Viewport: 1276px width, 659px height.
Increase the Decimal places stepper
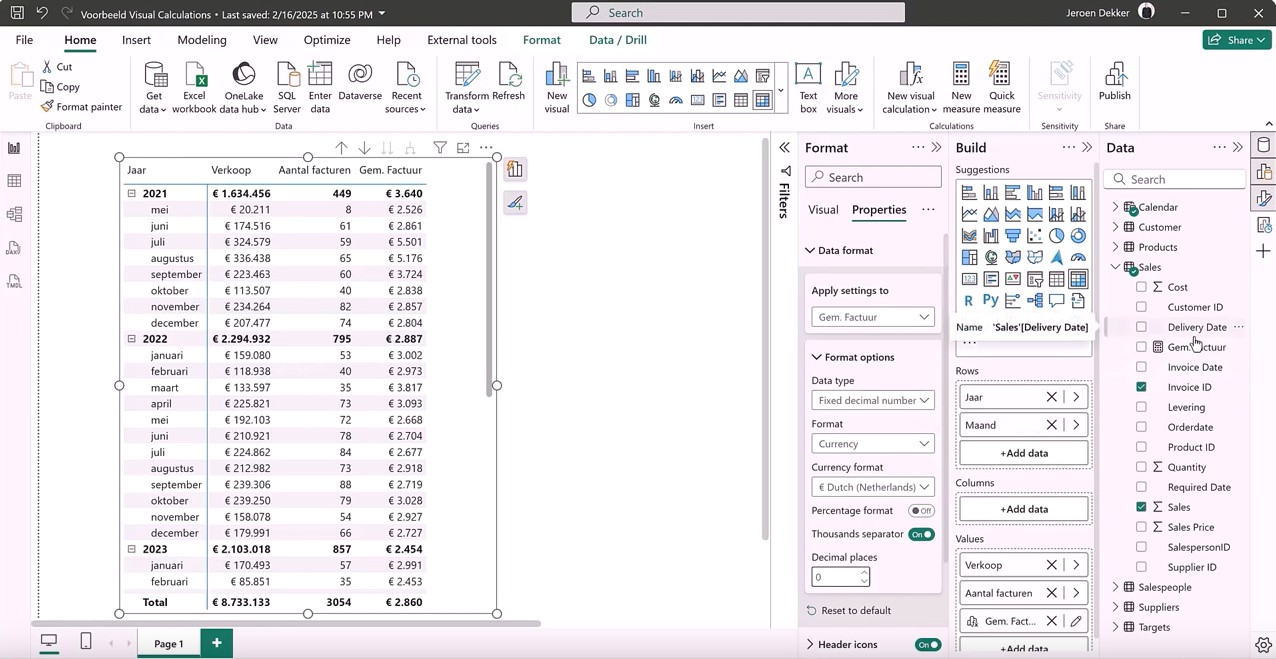865,573
